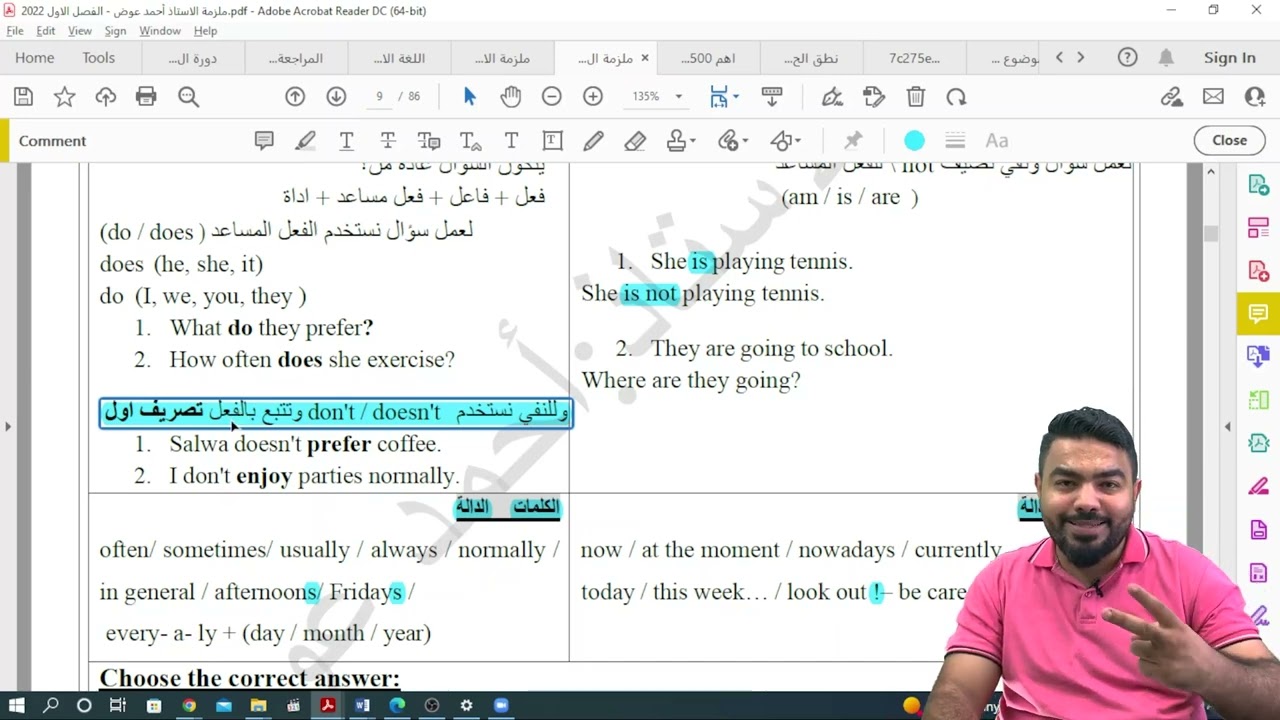Open the zoom level 135% dropdown
1280x720 pixels.
click(x=678, y=97)
